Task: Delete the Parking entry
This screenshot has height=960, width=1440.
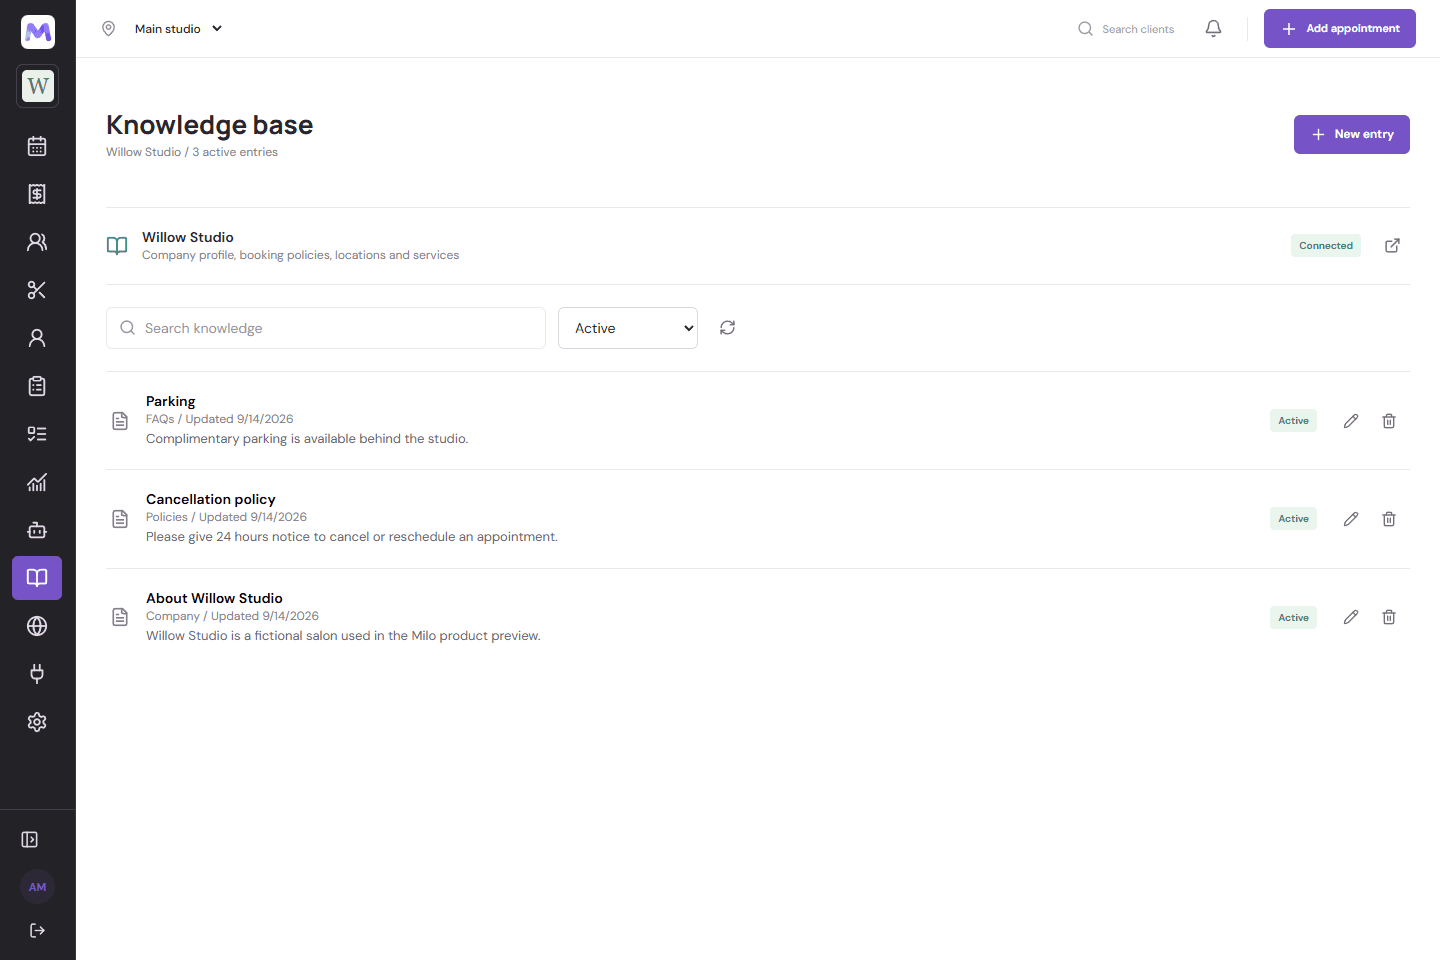Action: pos(1389,421)
